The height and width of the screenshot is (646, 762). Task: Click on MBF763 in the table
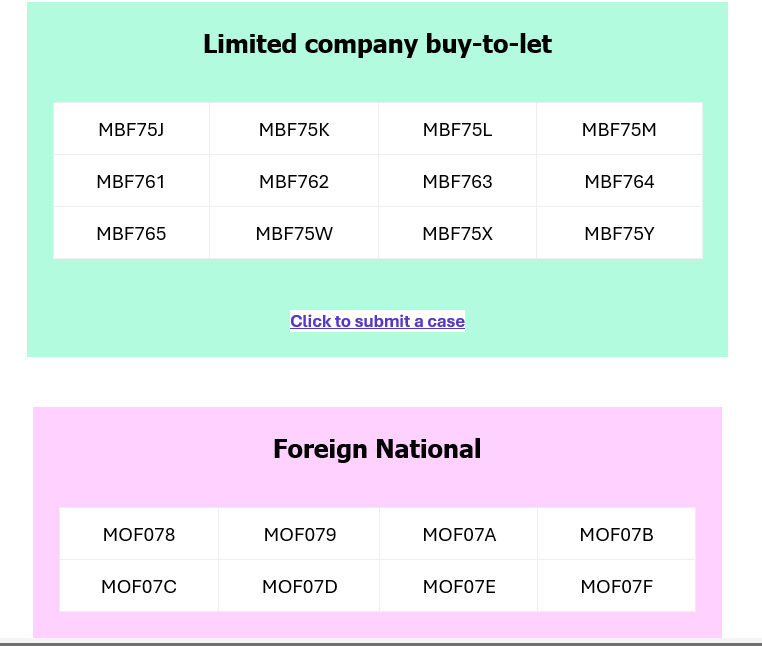tap(457, 181)
